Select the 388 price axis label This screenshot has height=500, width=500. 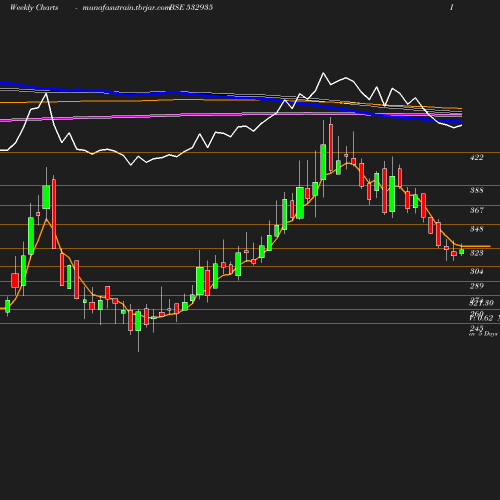pyautogui.click(x=476, y=190)
